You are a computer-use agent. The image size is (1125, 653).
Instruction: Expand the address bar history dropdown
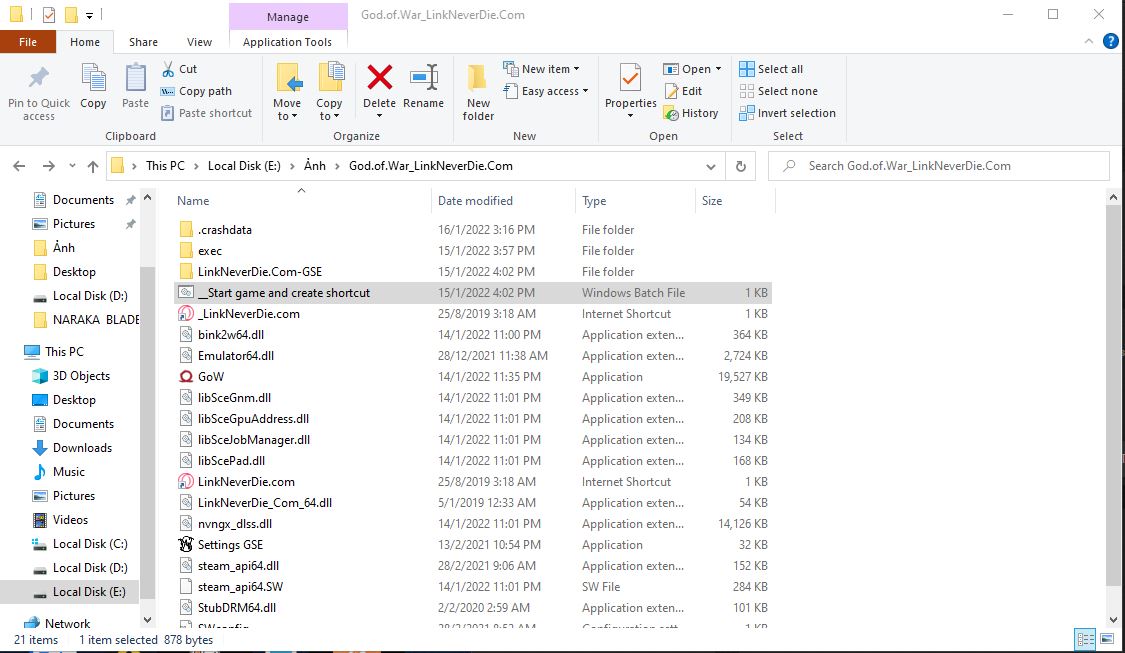pyautogui.click(x=710, y=167)
